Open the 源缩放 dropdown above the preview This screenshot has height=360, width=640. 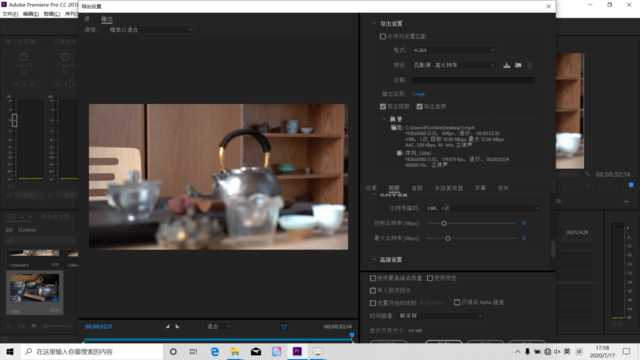[150, 30]
